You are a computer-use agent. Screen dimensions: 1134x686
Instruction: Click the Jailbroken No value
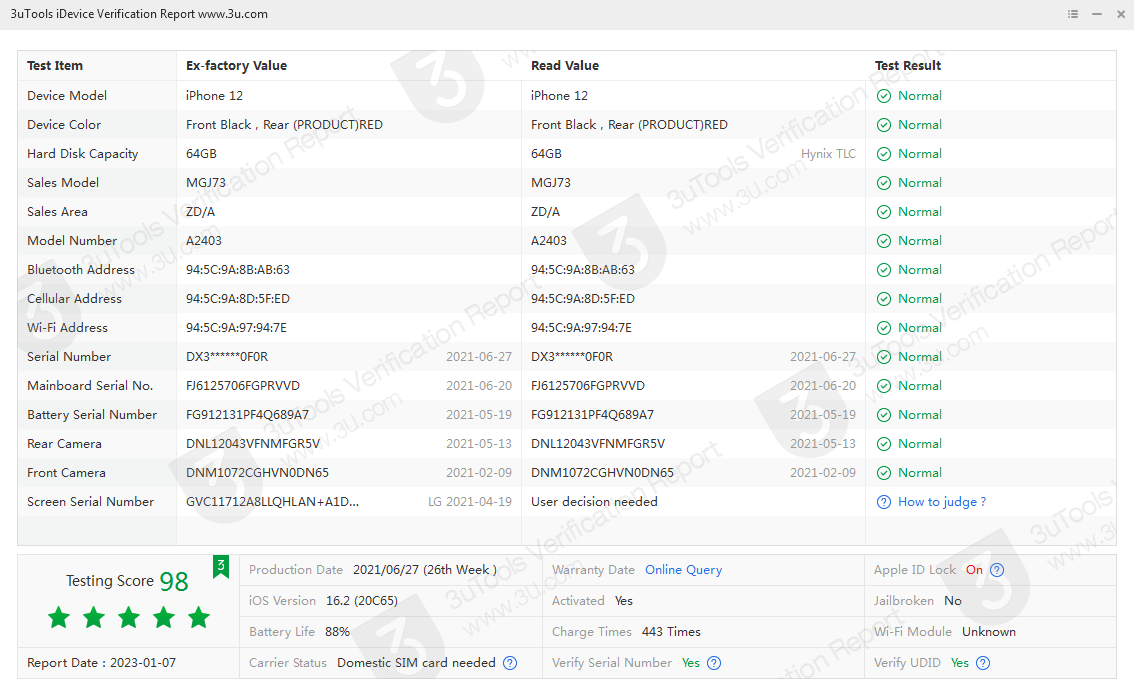[953, 601]
